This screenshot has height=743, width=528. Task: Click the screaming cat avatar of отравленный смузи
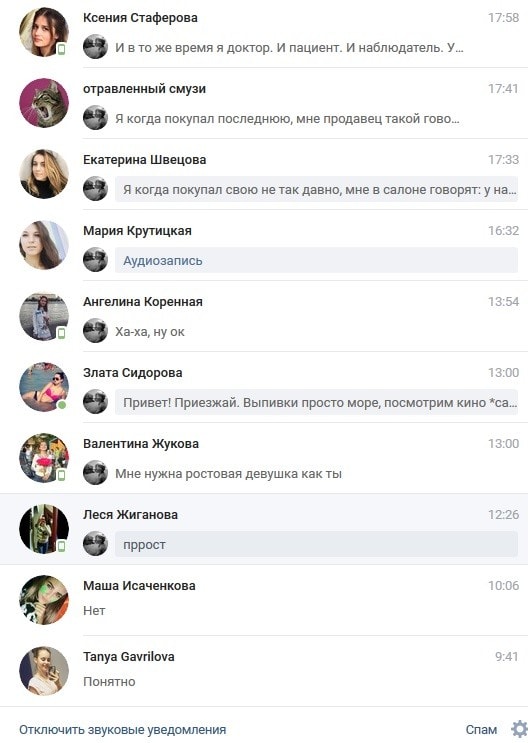(44, 103)
